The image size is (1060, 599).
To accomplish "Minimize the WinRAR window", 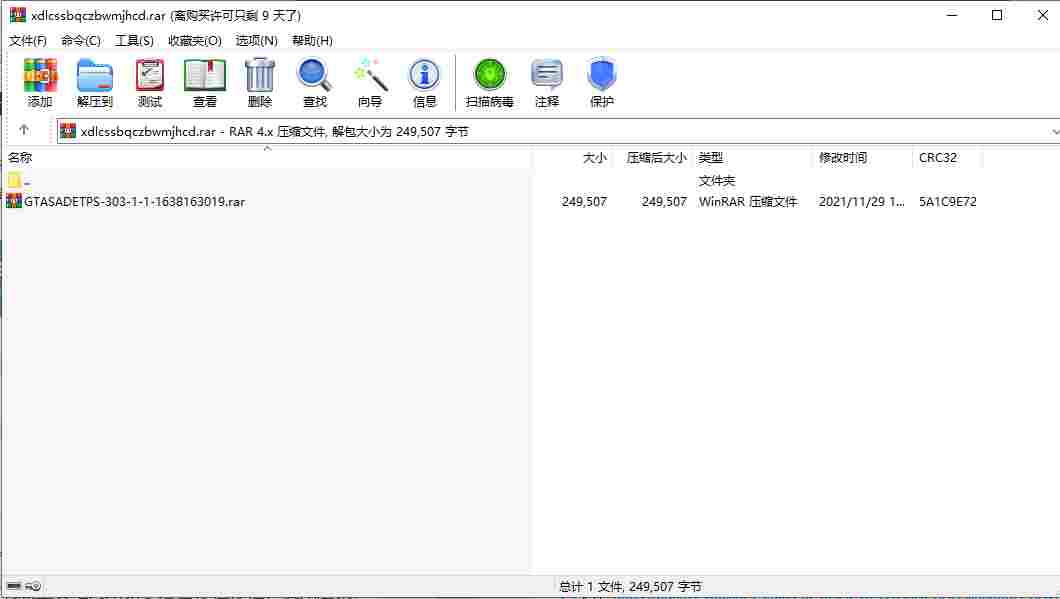I will coord(953,15).
